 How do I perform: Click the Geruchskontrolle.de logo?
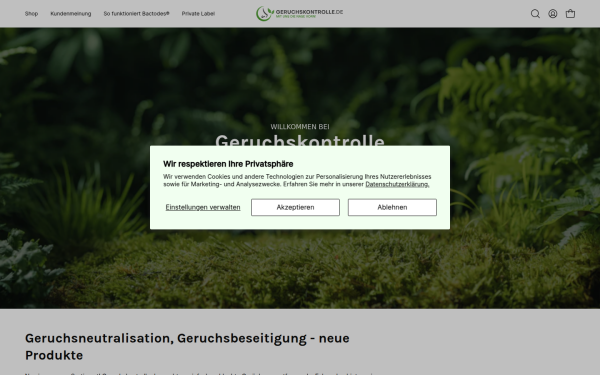coord(300,13)
